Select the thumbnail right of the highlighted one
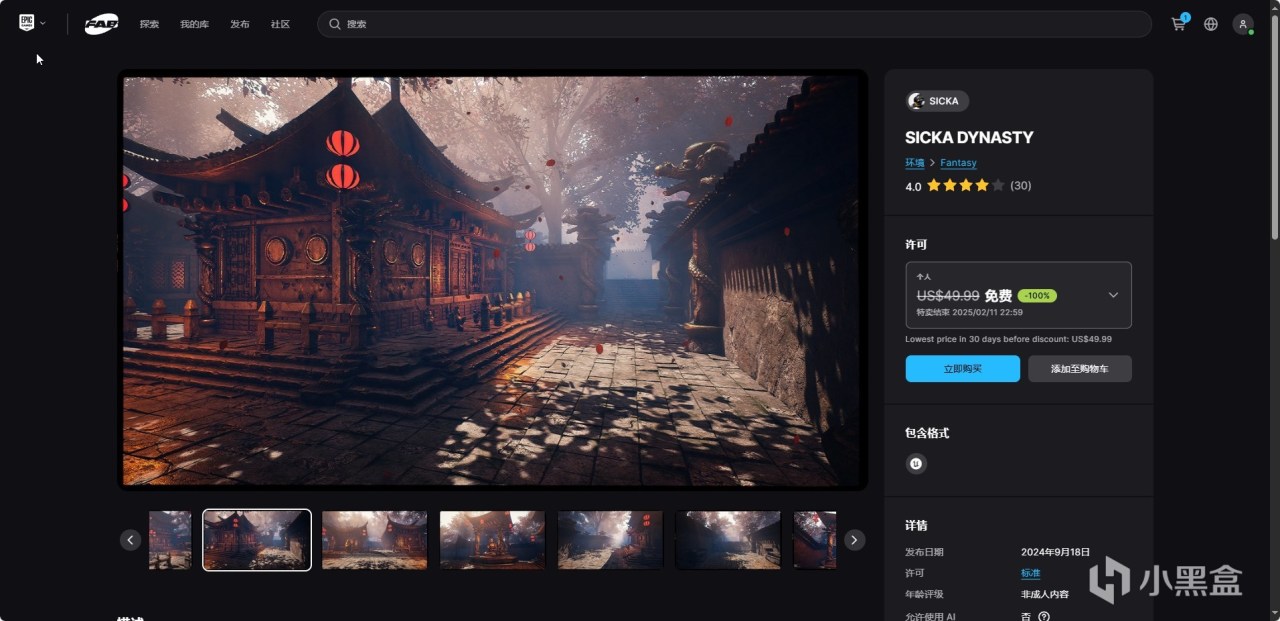 point(375,540)
